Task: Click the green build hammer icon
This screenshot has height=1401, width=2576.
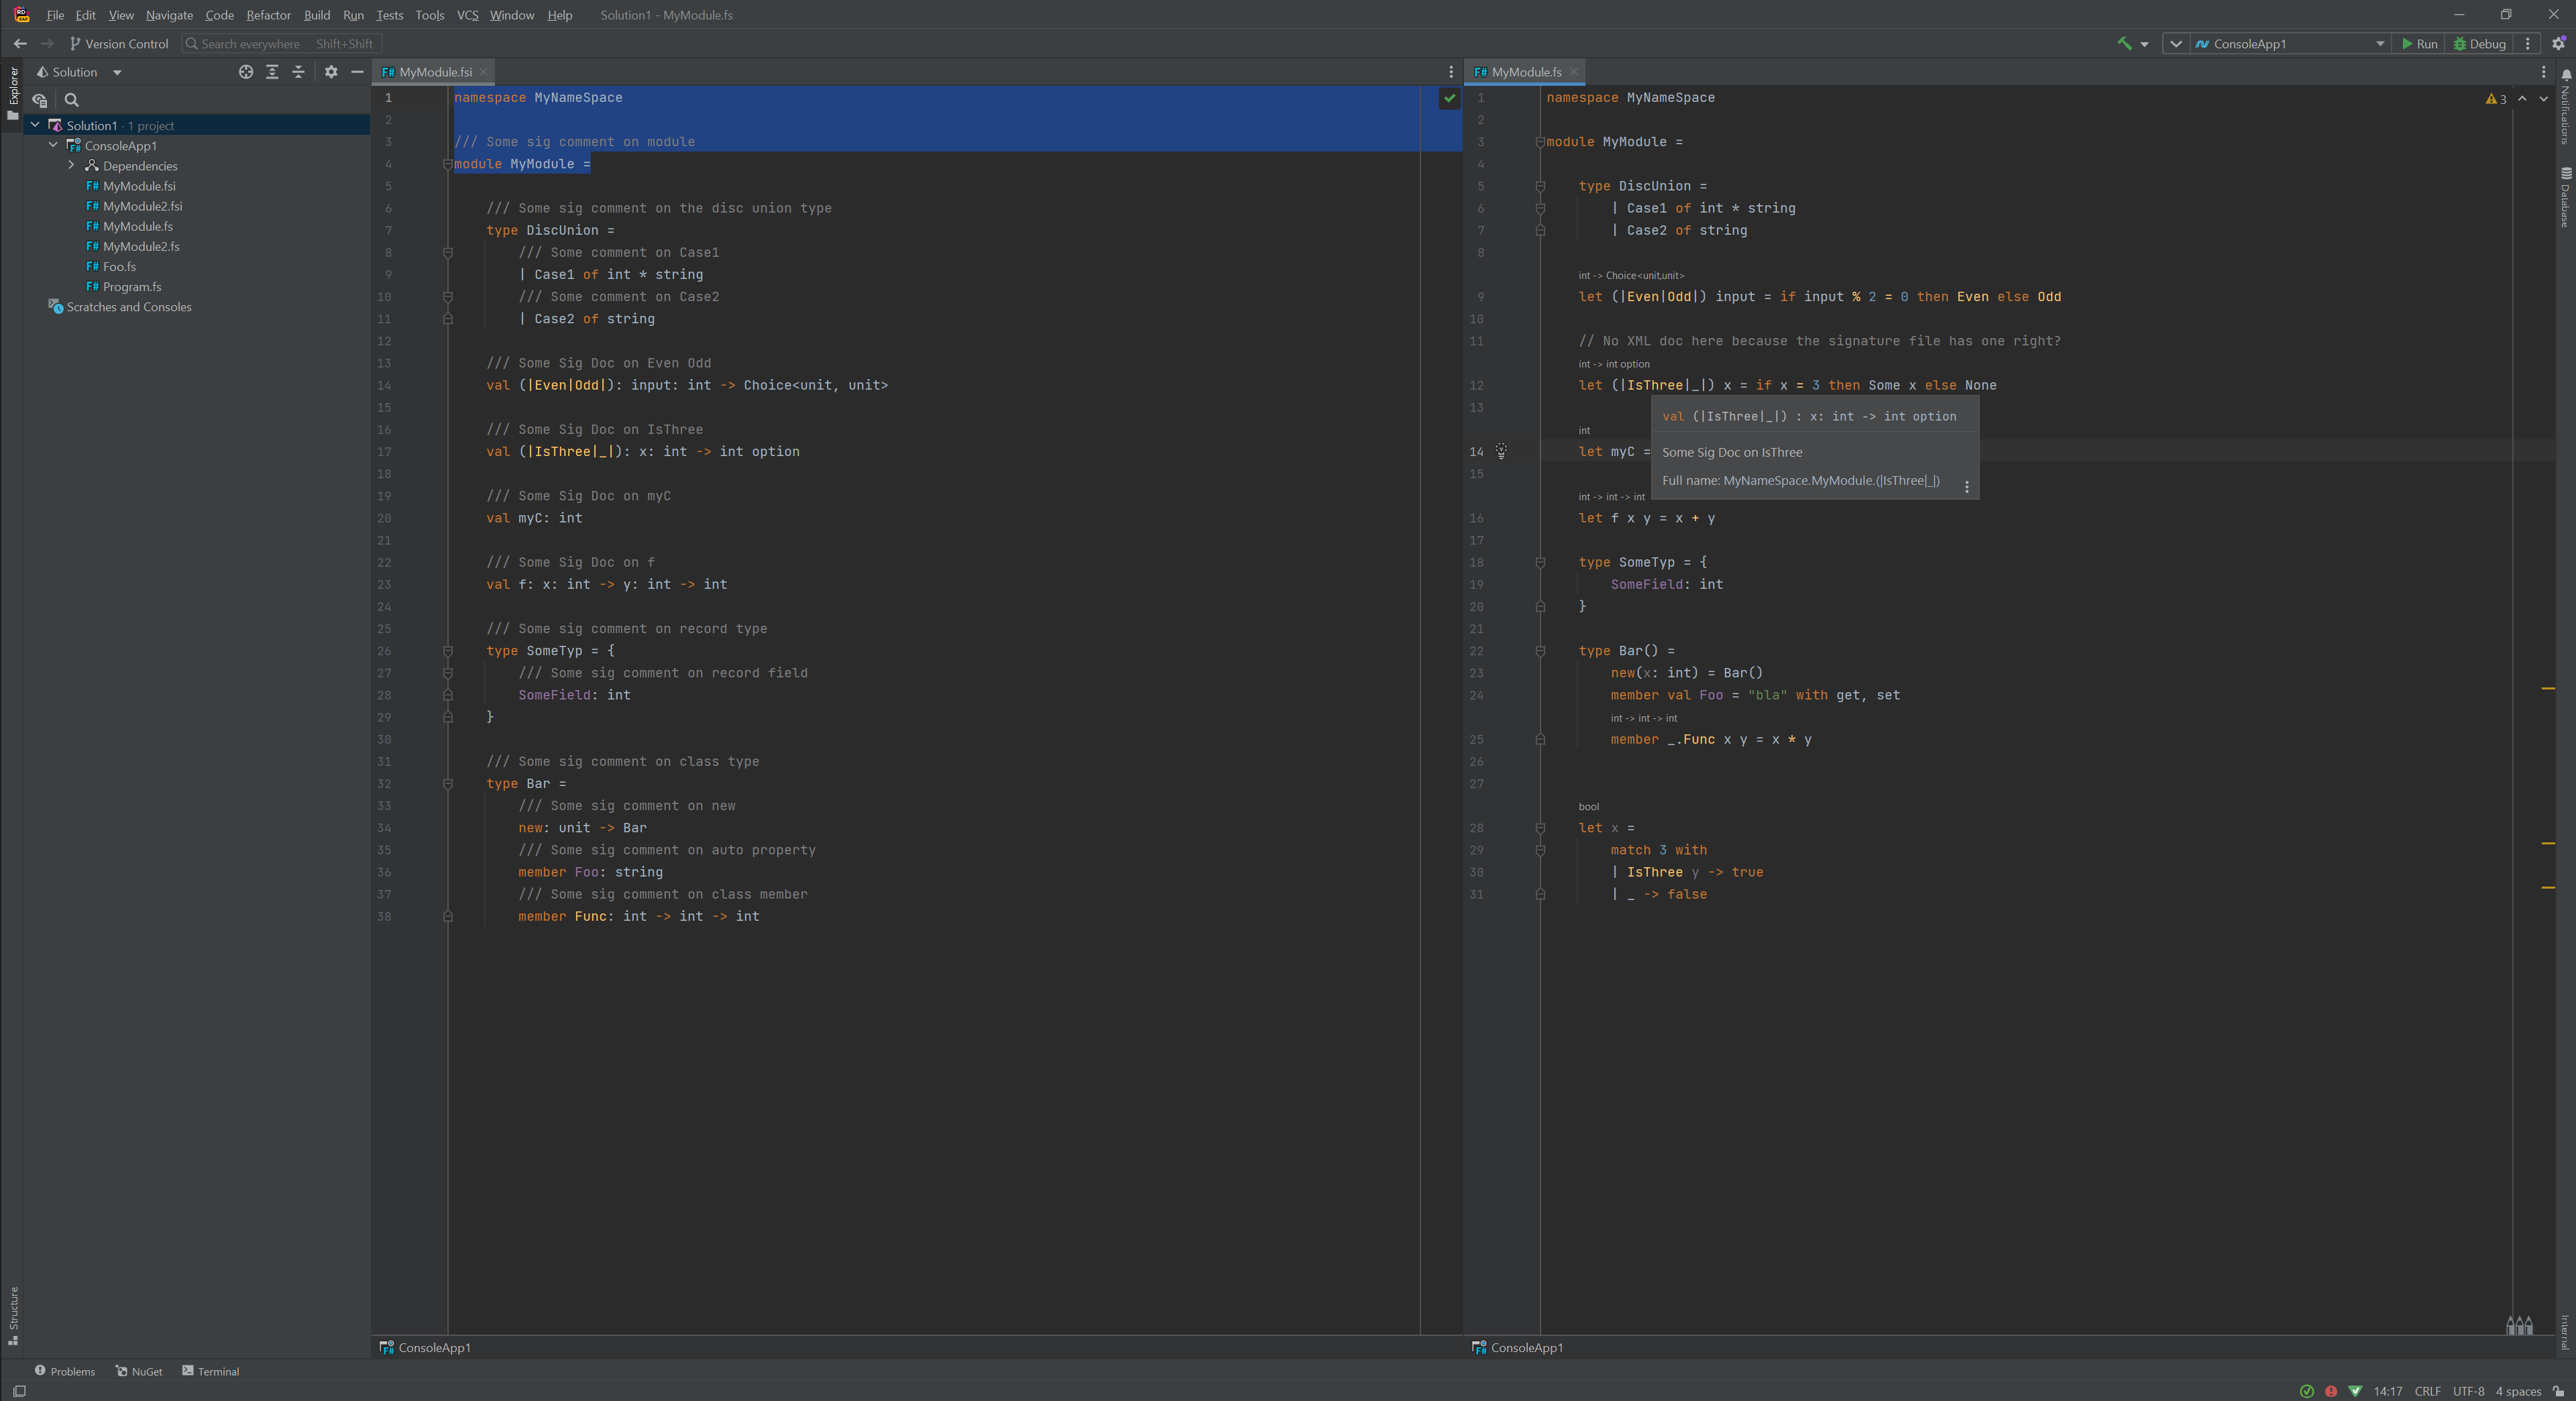Action: click(x=2124, y=43)
